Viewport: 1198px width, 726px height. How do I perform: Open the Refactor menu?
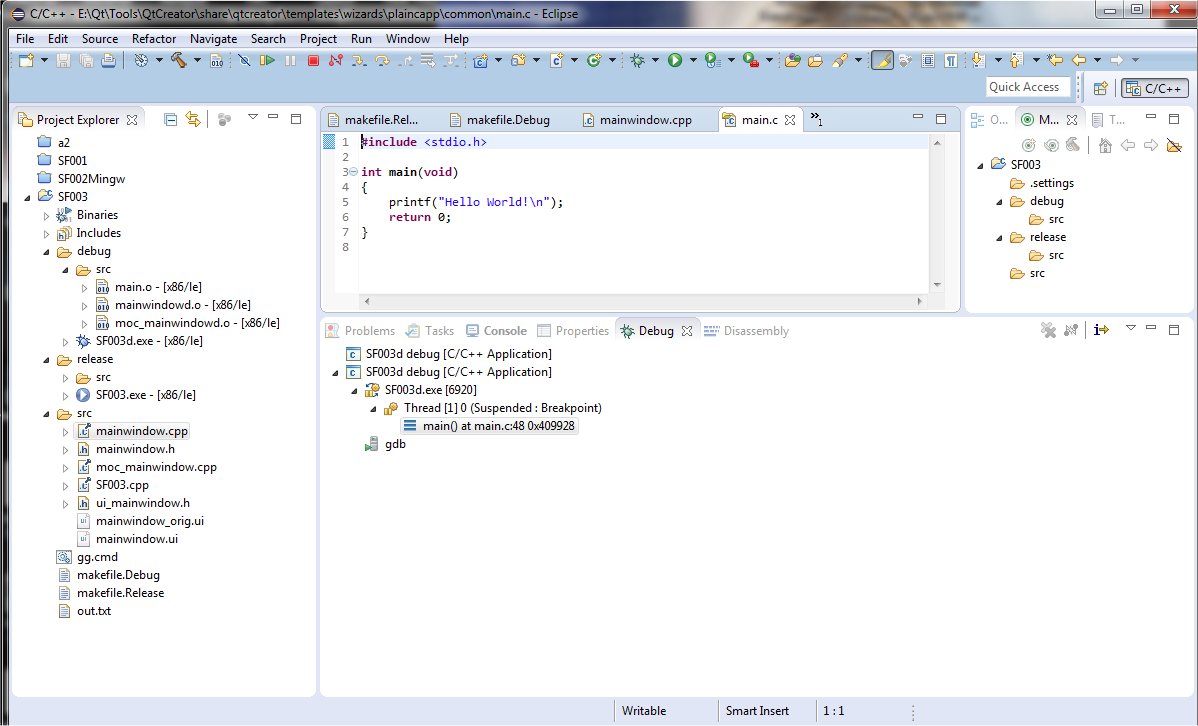pyautogui.click(x=154, y=39)
